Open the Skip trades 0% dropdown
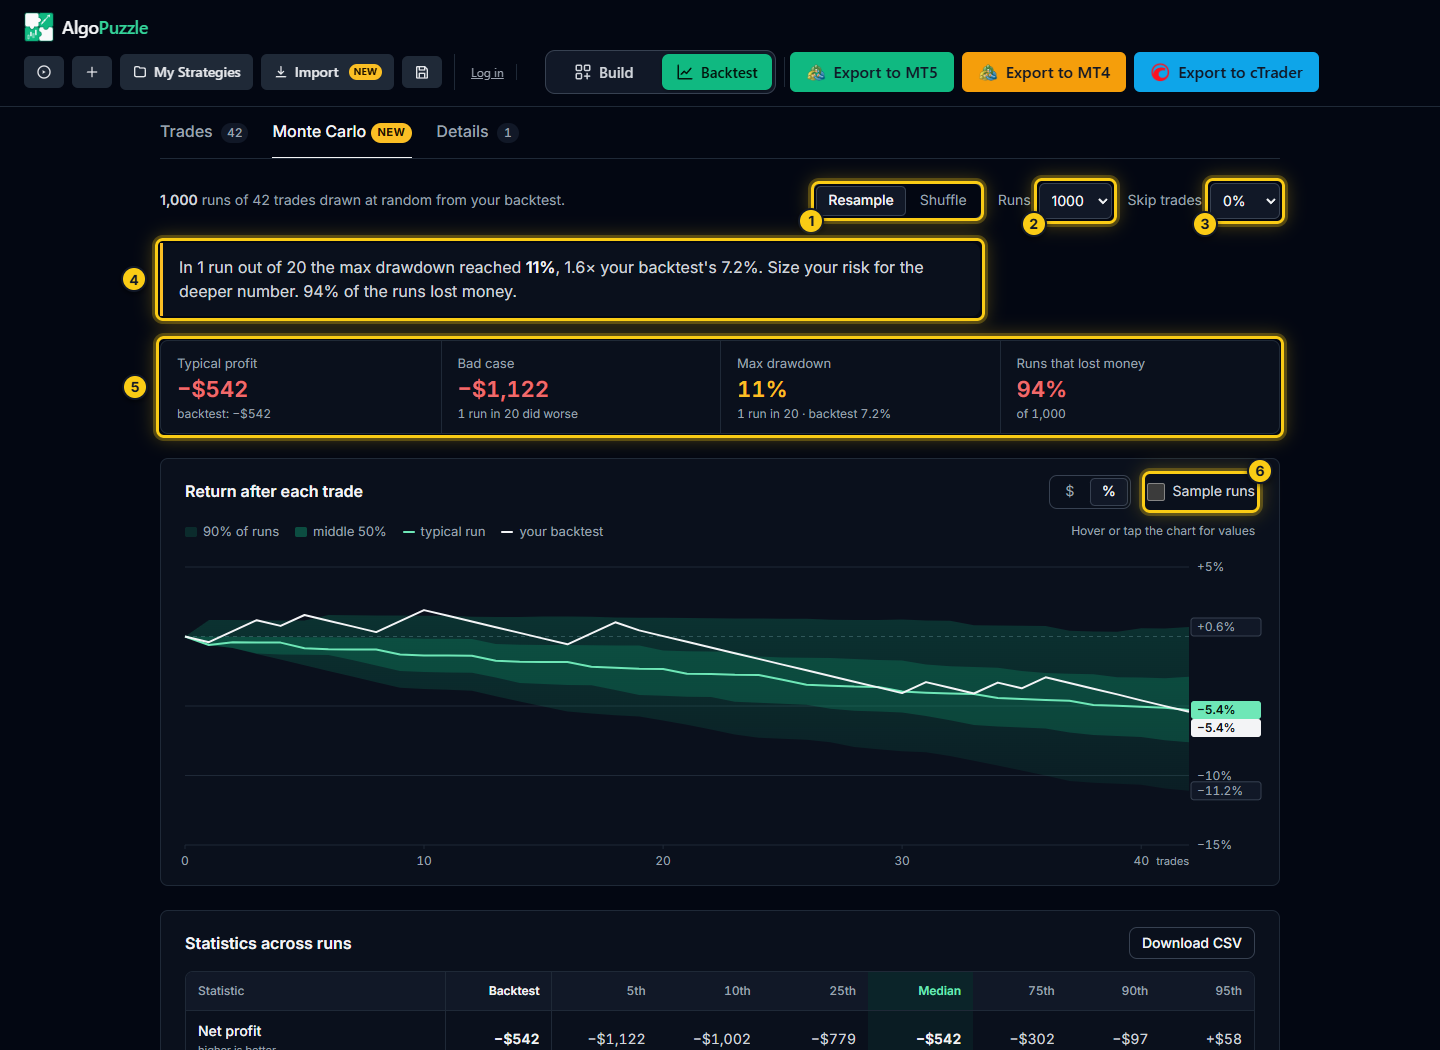1440x1050 pixels. 1245,201
